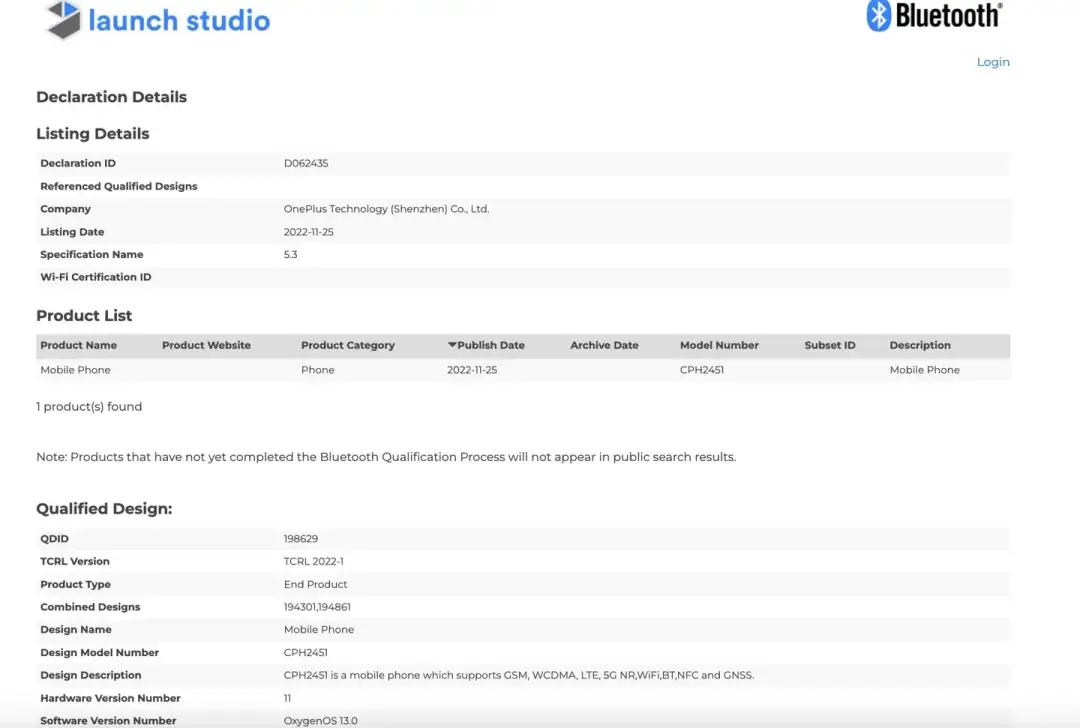Click the Referenced Qualified Designs label
Viewport: 1080px width, 728px height.
click(x=118, y=186)
